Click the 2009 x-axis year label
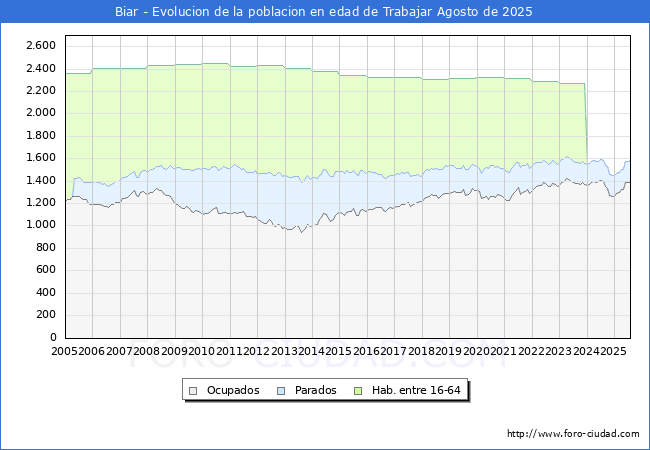Image resolution: width=650 pixels, height=450 pixels. pos(174,351)
